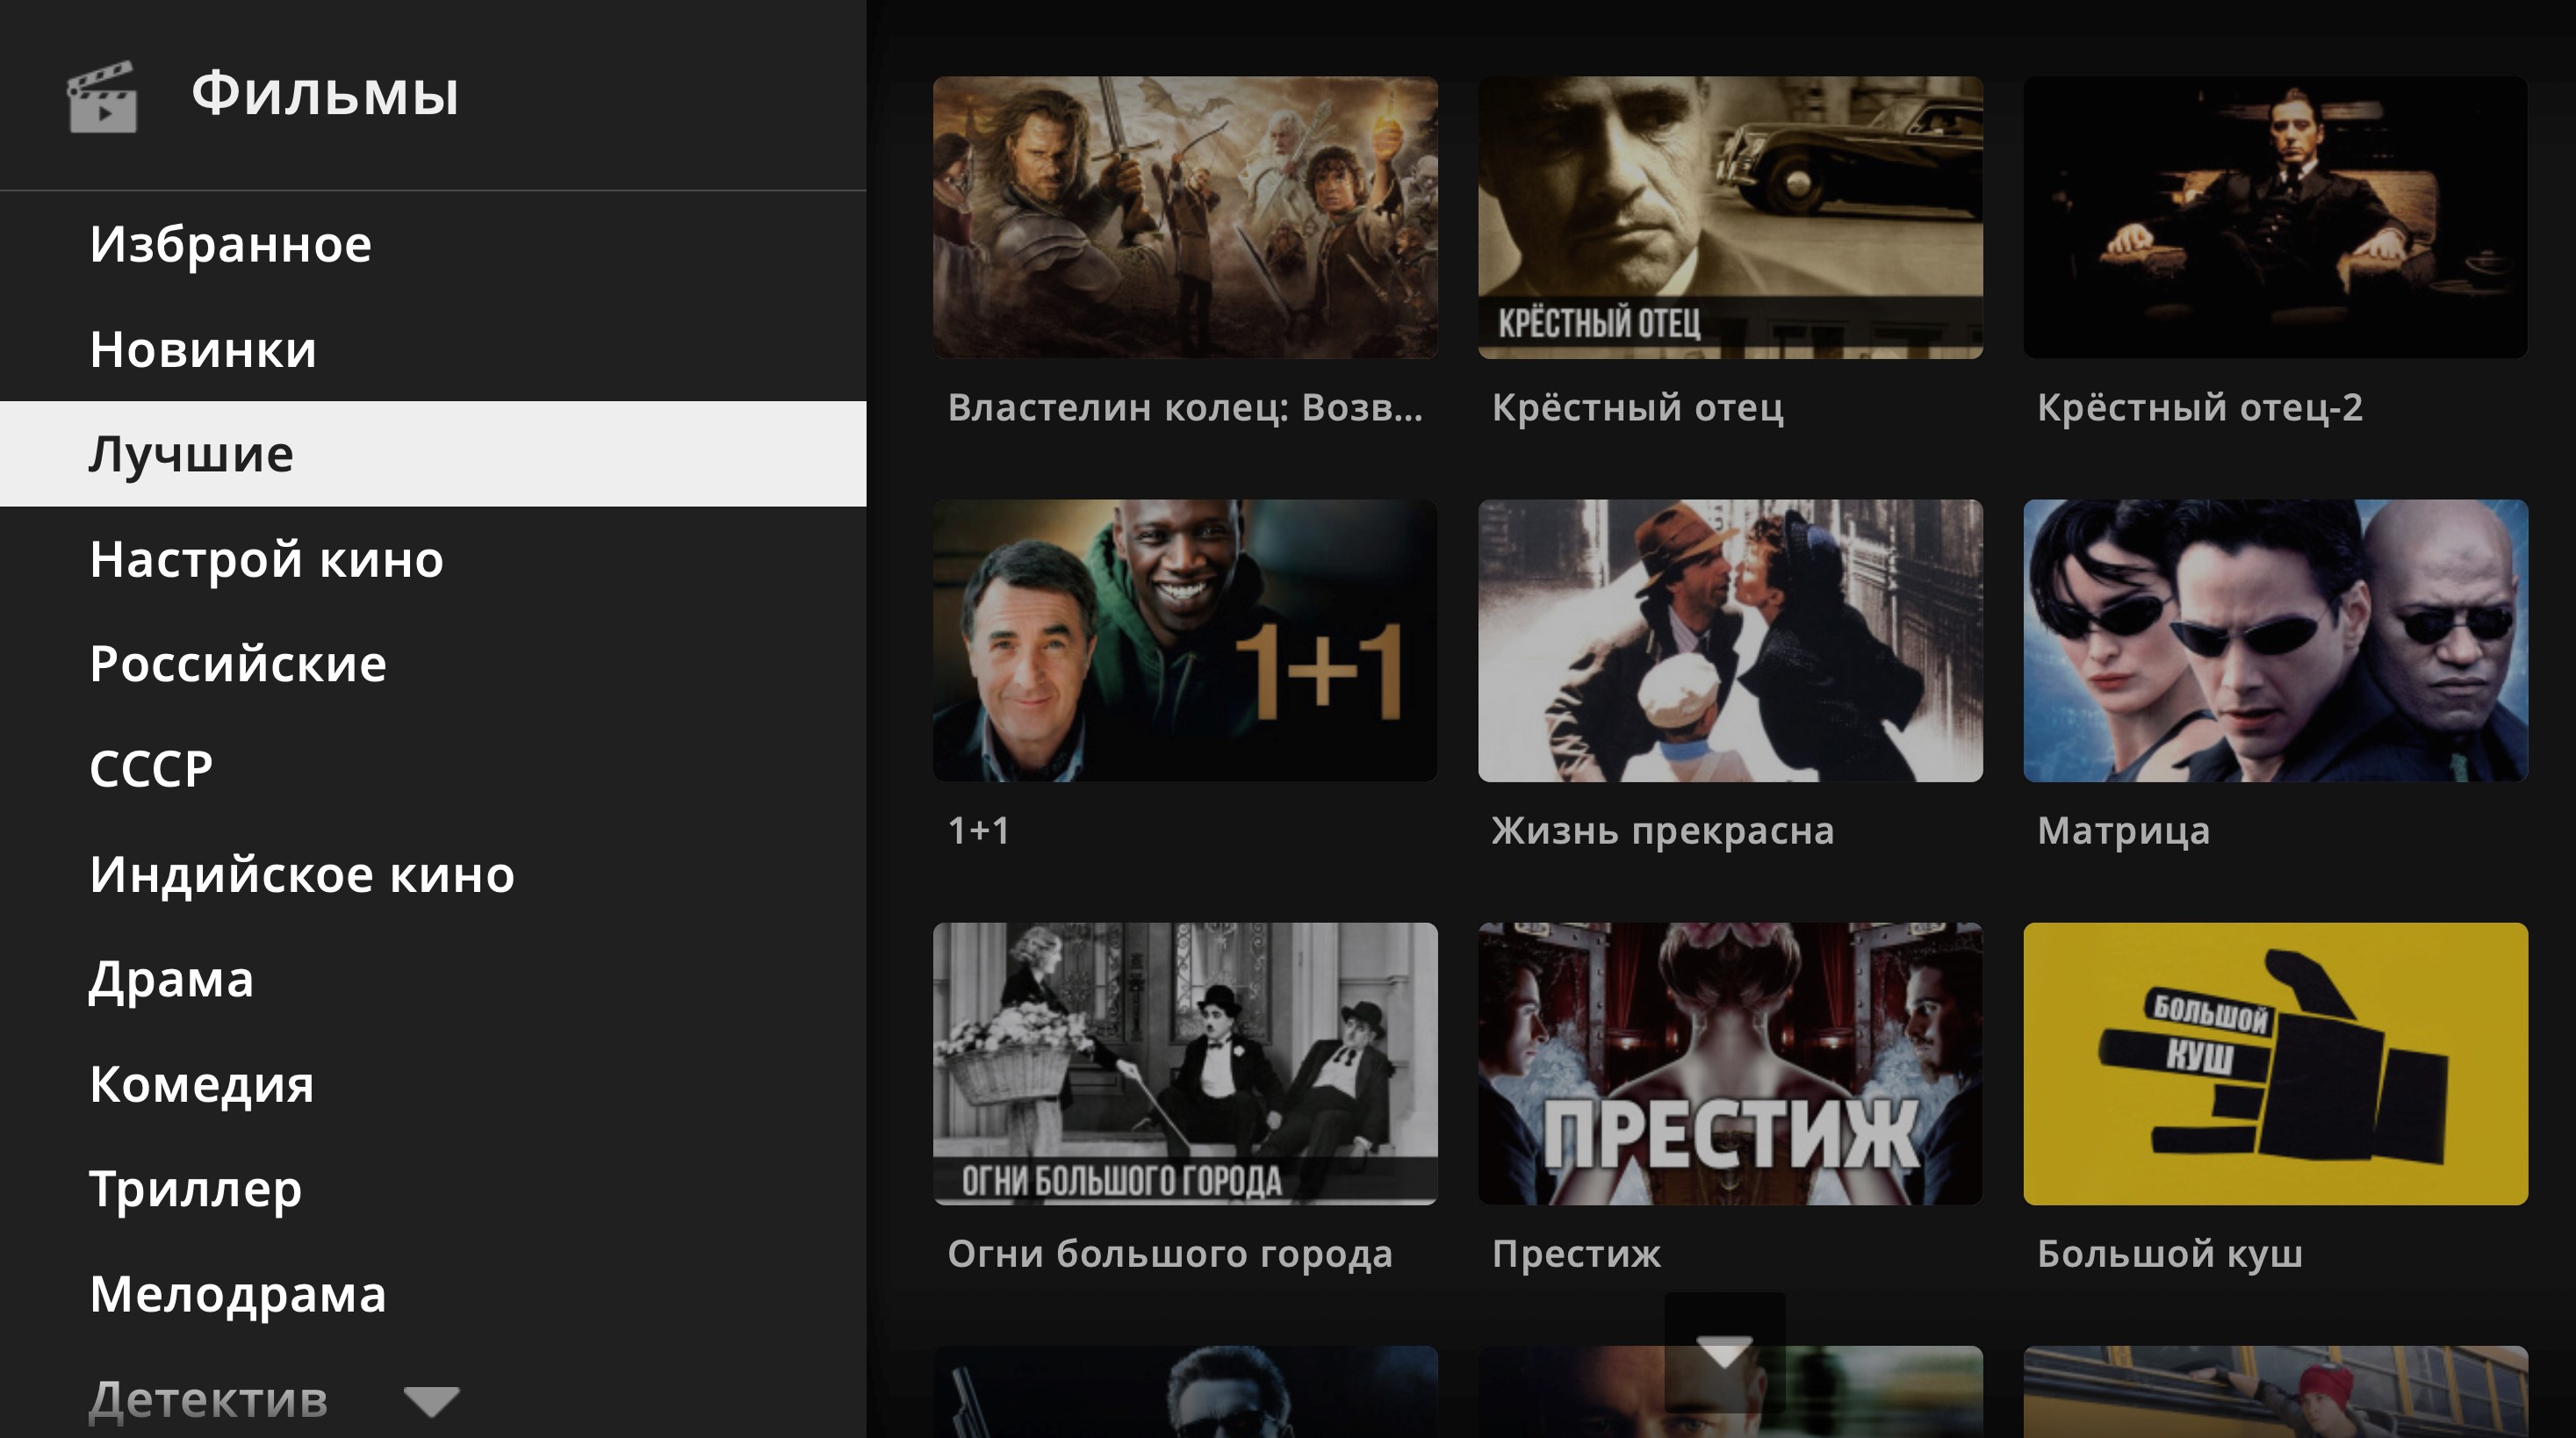
Task: Open the Мелодрама genre
Action: point(433,1294)
